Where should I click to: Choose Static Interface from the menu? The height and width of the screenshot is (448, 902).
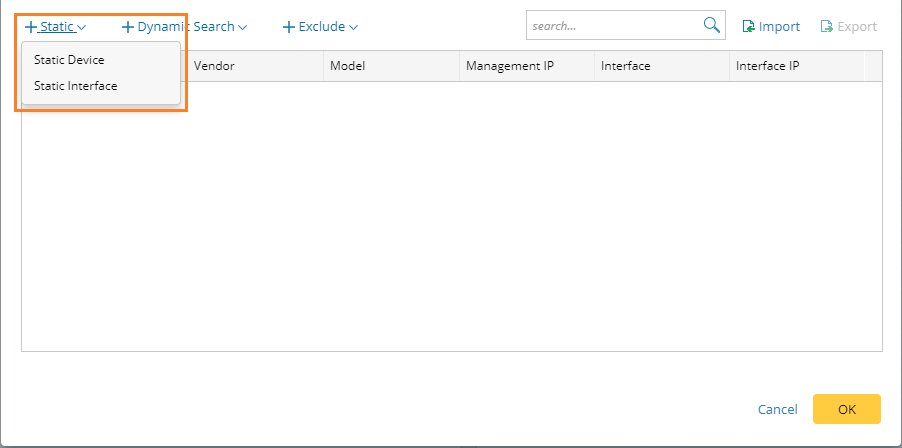[x=75, y=86]
